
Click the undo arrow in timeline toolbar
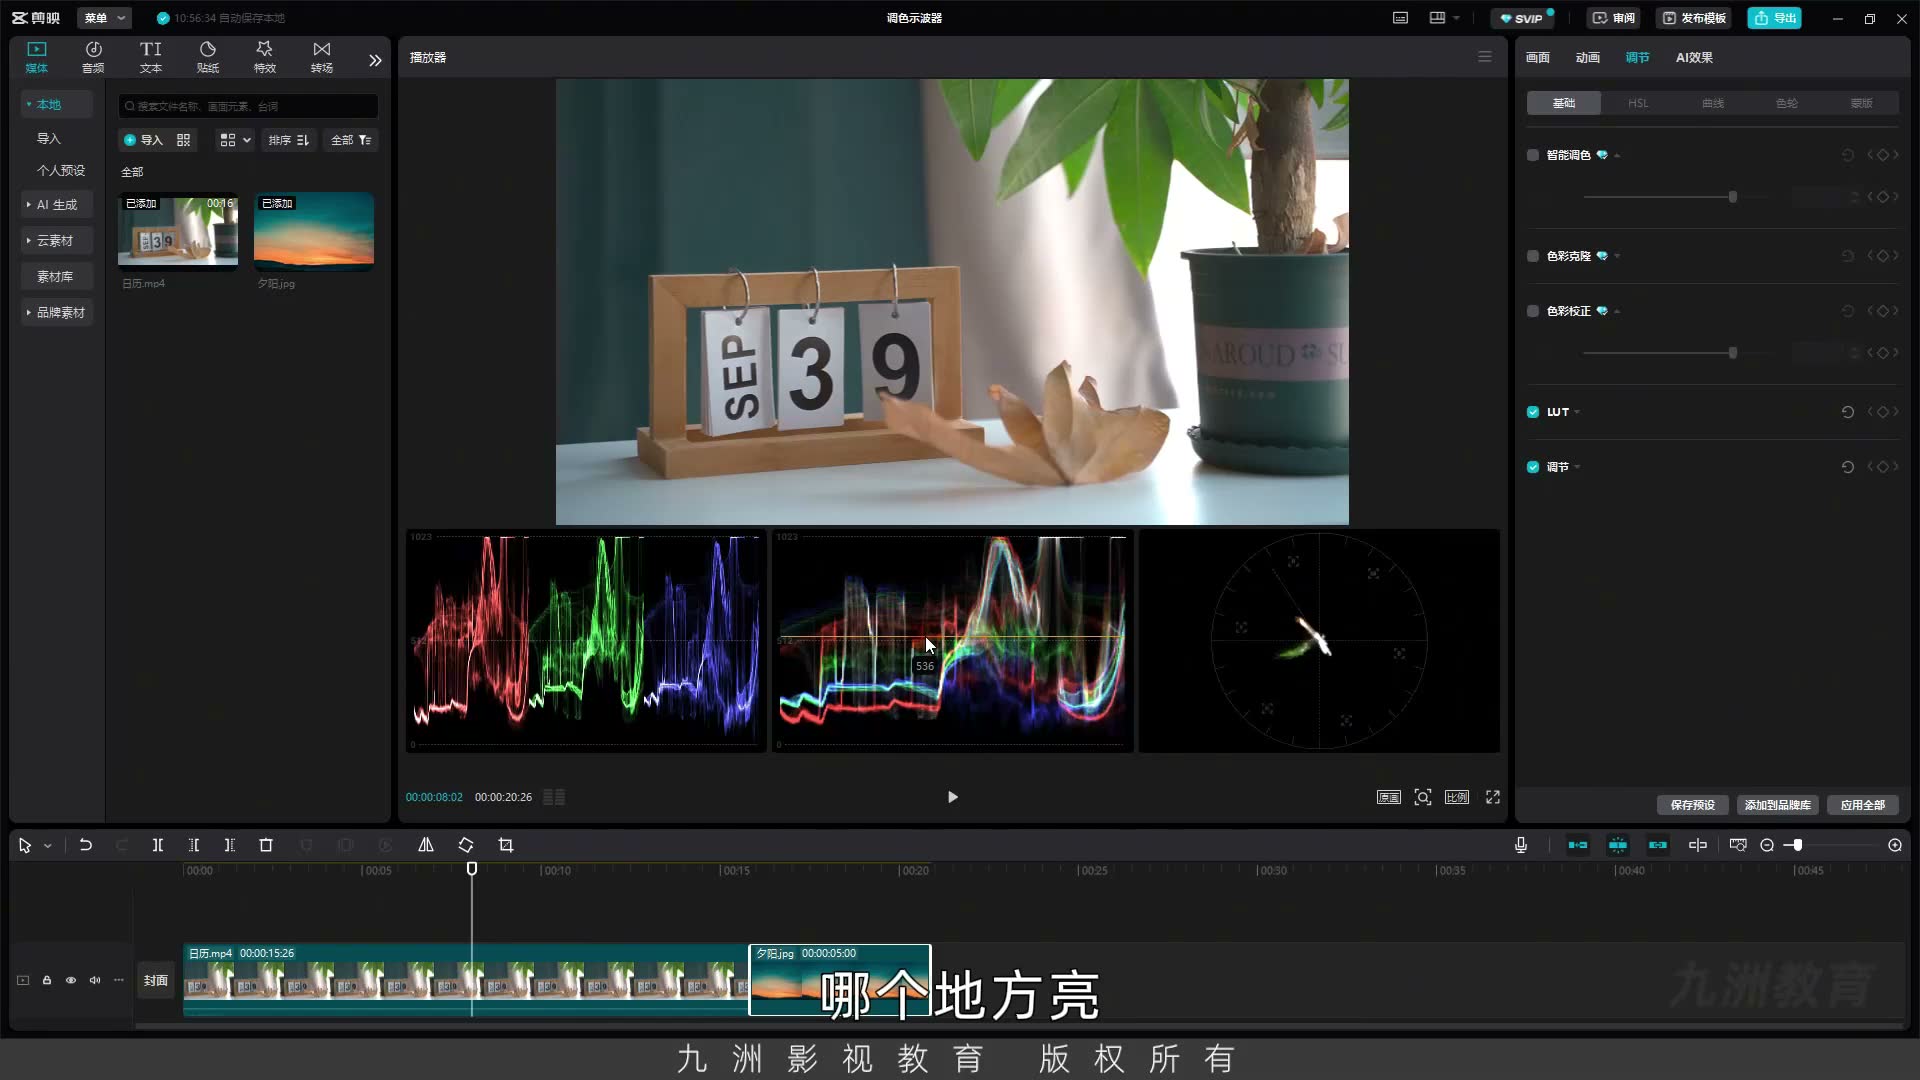(x=86, y=845)
